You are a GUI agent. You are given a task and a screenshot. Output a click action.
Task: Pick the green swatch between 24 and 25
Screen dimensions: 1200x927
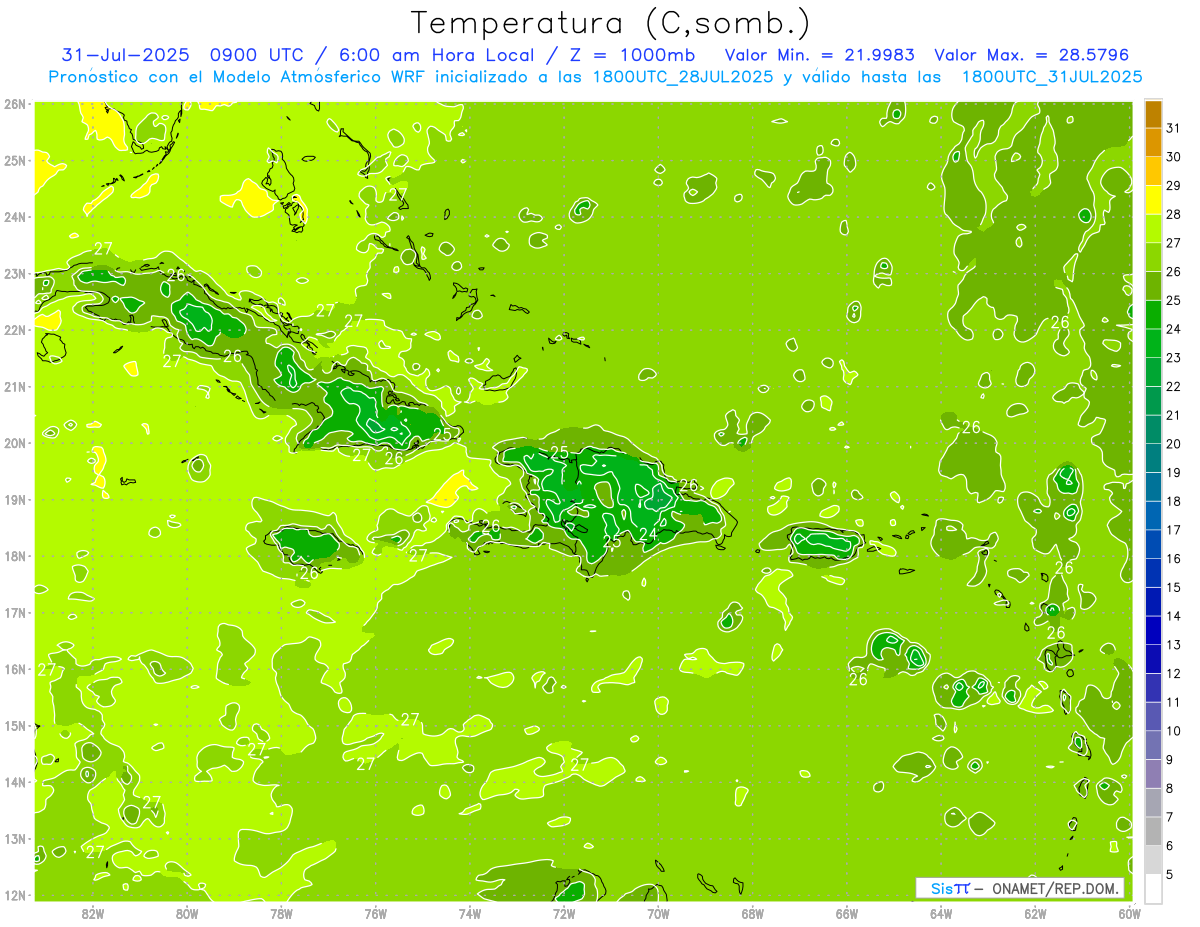pos(1154,315)
